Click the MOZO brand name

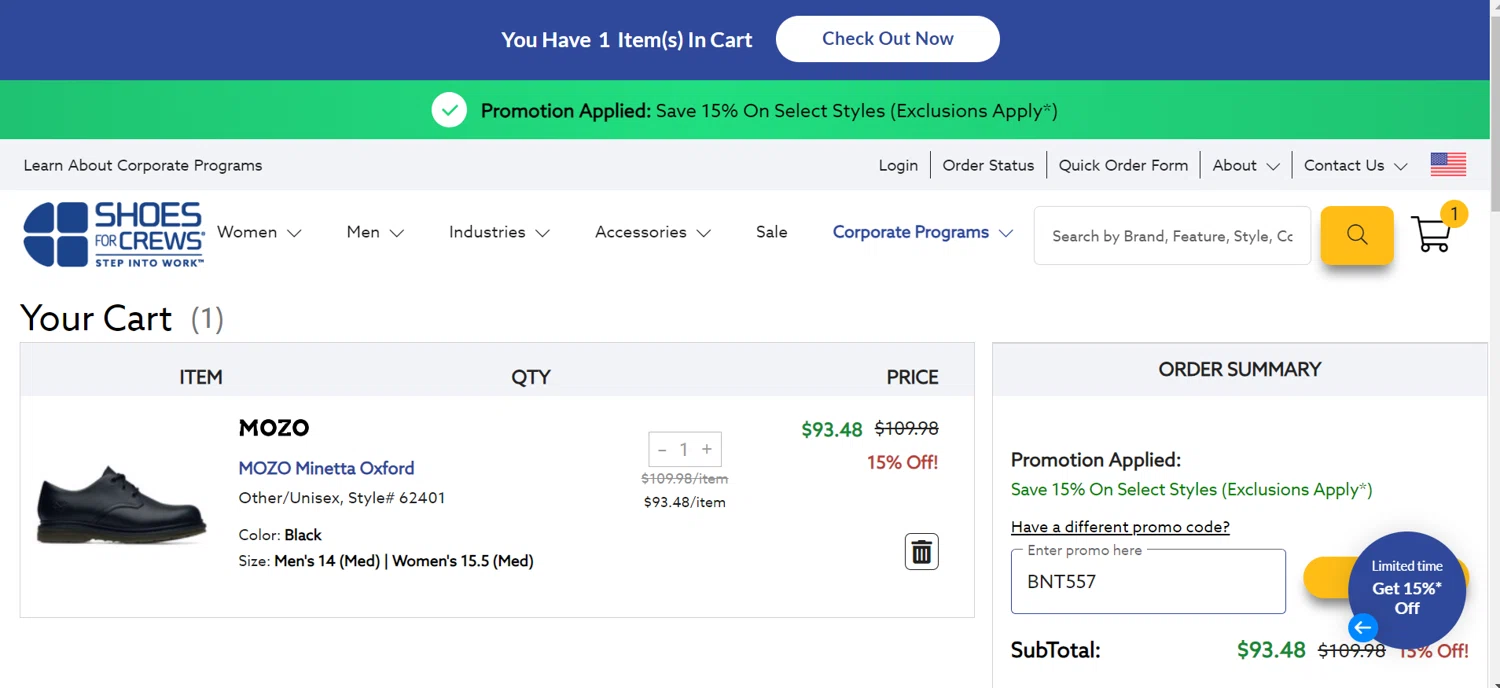tap(274, 428)
